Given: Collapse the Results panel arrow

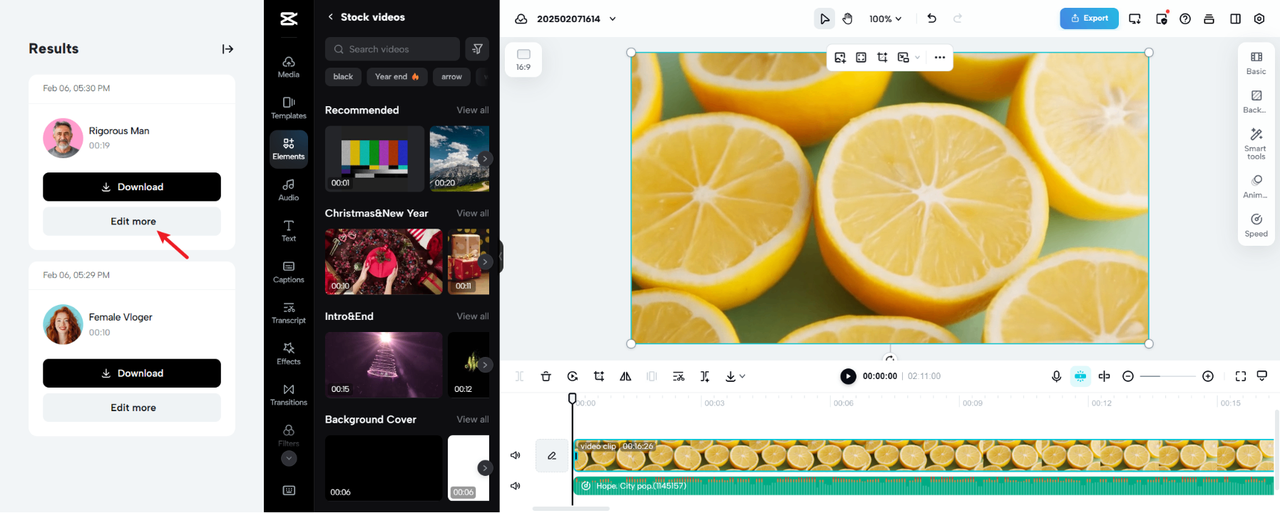Looking at the screenshot, I should point(227,49).
